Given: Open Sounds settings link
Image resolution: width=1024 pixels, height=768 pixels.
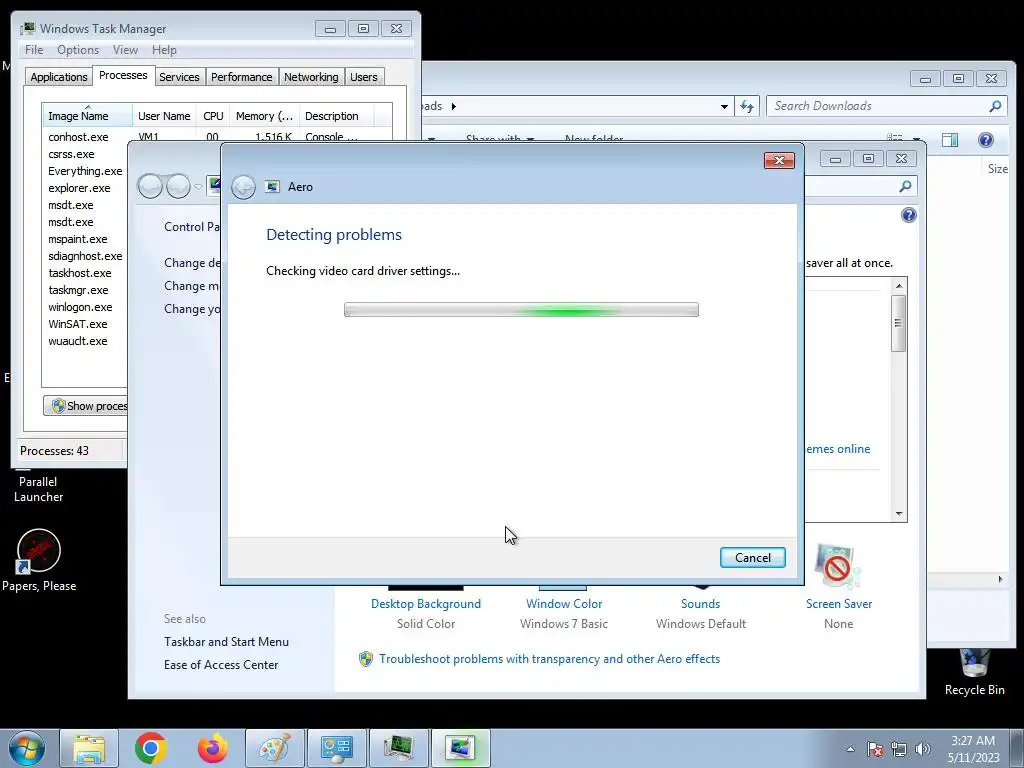Looking at the screenshot, I should (x=700, y=603).
